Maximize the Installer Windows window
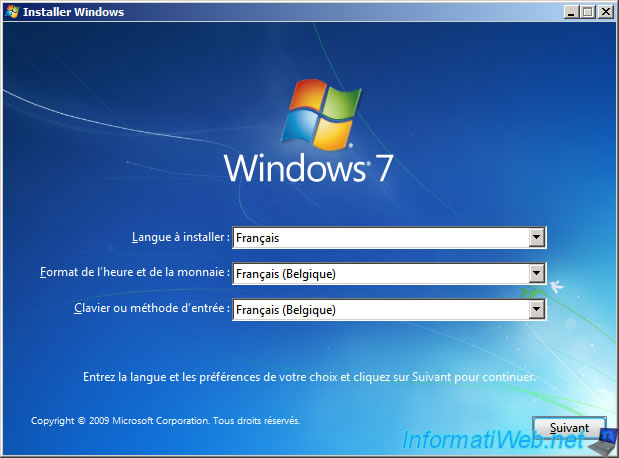The height and width of the screenshot is (458, 619). pyautogui.click(x=587, y=12)
